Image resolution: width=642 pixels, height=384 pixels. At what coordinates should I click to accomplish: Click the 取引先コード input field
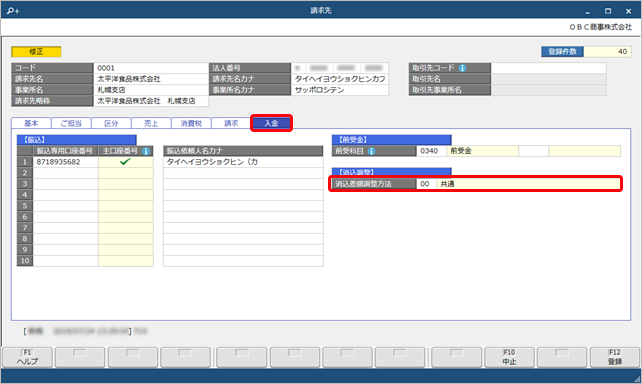(548, 68)
